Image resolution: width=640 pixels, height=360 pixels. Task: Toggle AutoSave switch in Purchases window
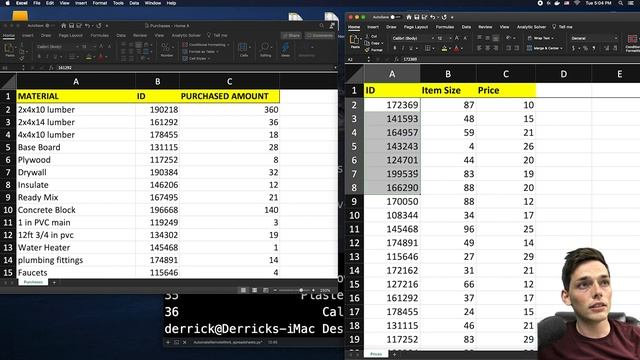49,26
